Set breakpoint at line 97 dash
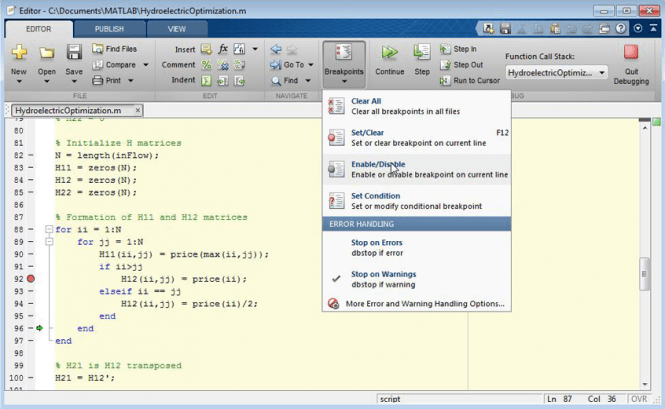The width and height of the screenshot is (665, 409). (31, 340)
